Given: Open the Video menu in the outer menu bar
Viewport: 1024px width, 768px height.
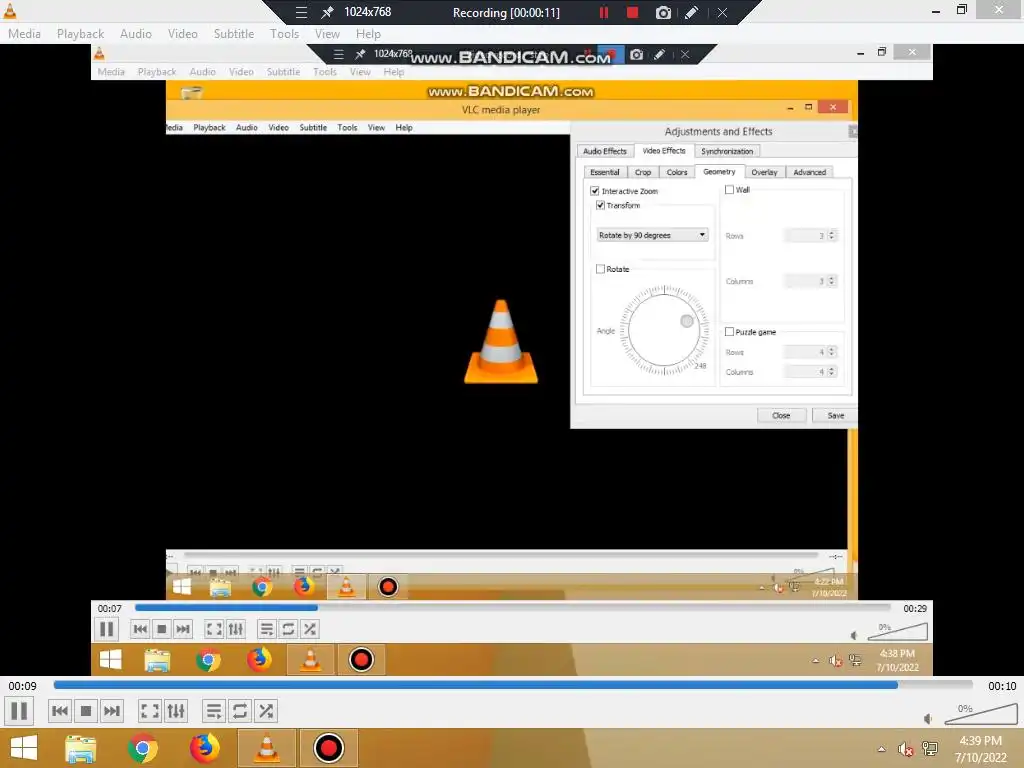Looking at the screenshot, I should tap(182, 34).
